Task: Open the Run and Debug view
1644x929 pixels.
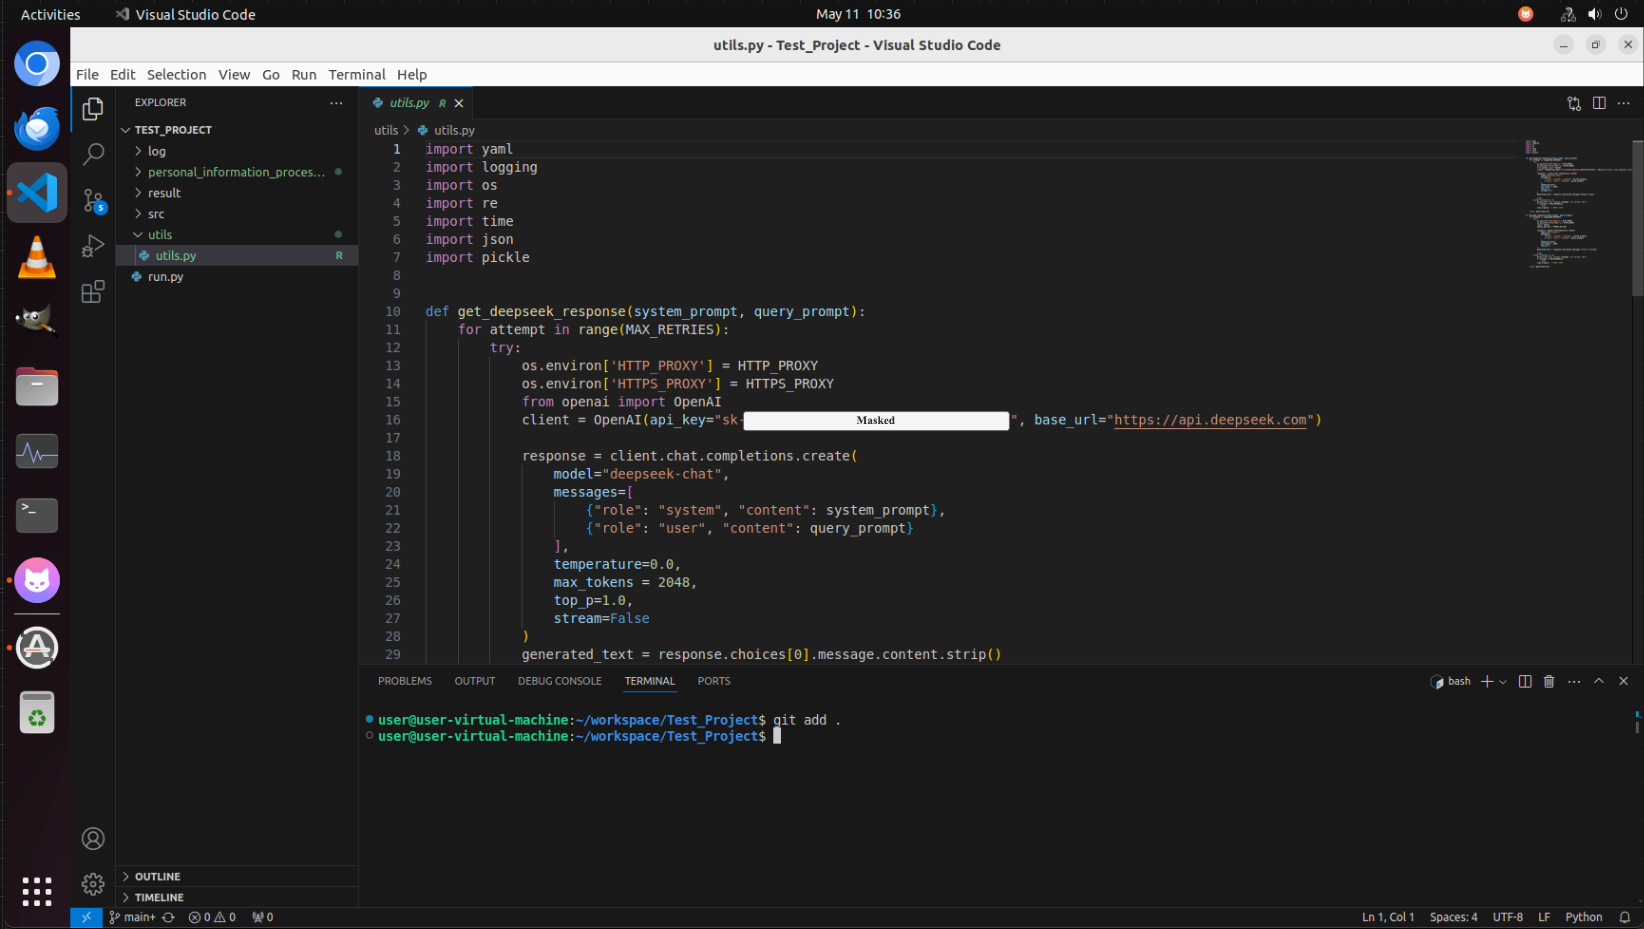Action: point(93,246)
